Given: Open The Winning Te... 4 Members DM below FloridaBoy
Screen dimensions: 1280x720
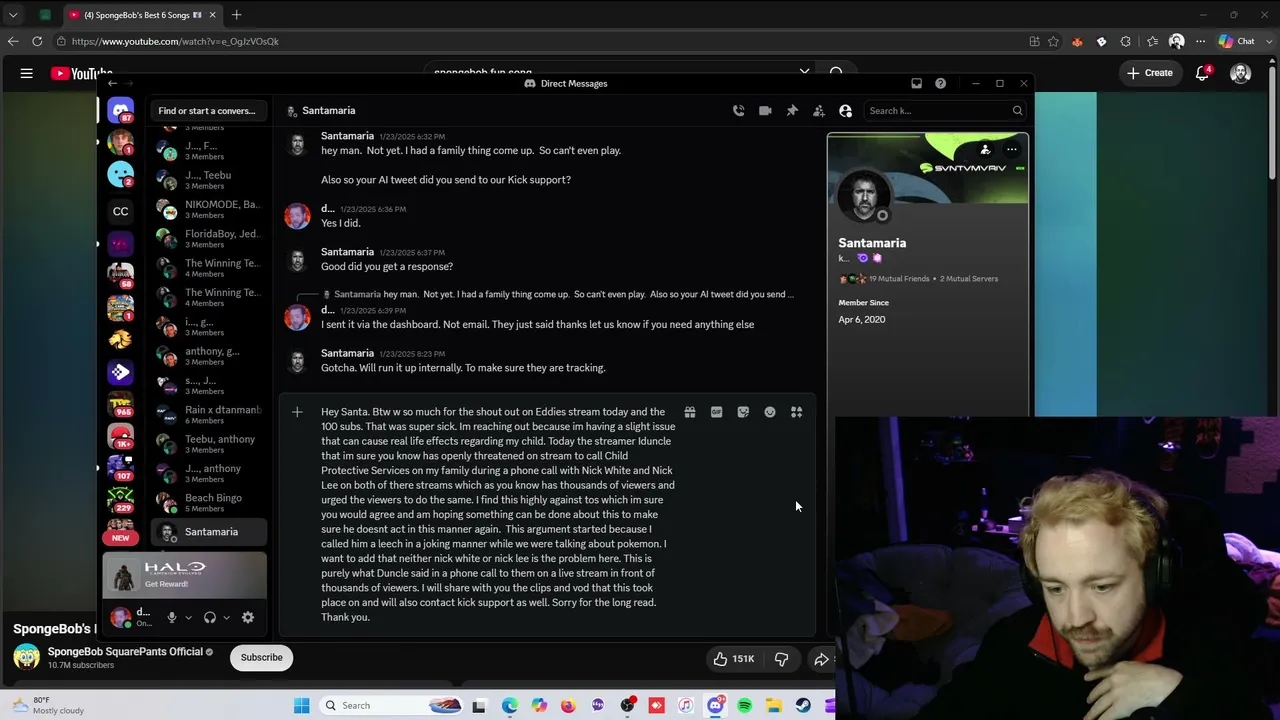Looking at the screenshot, I should pos(209,268).
